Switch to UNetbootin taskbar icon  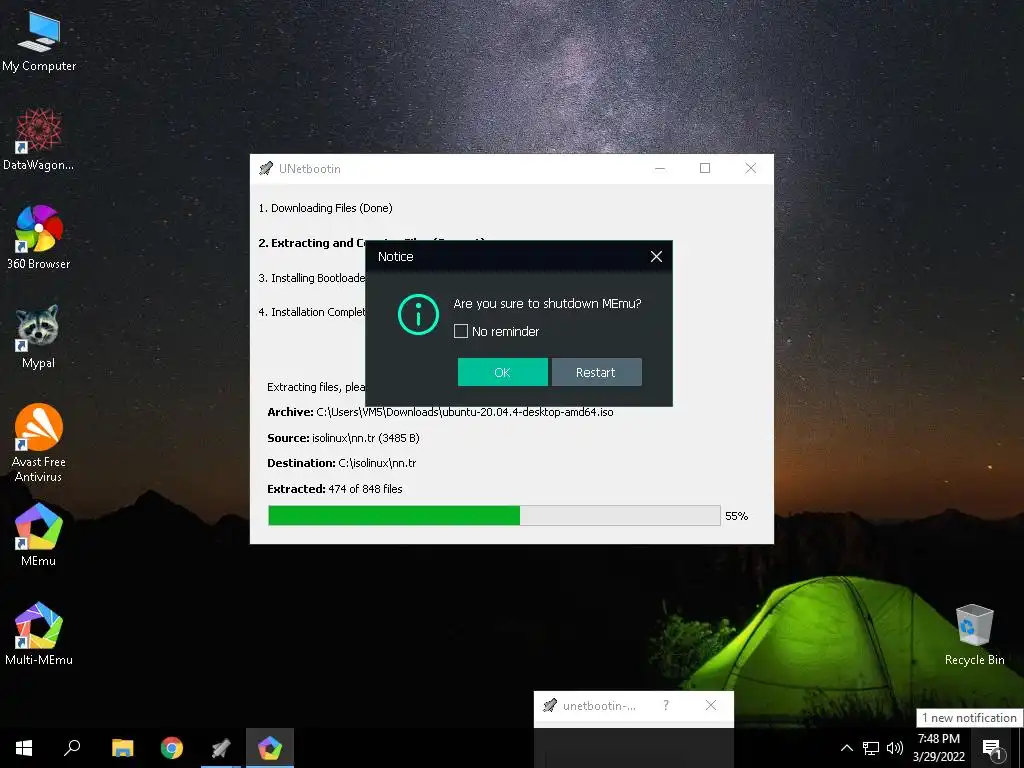pyautogui.click(x=221, y=748)
